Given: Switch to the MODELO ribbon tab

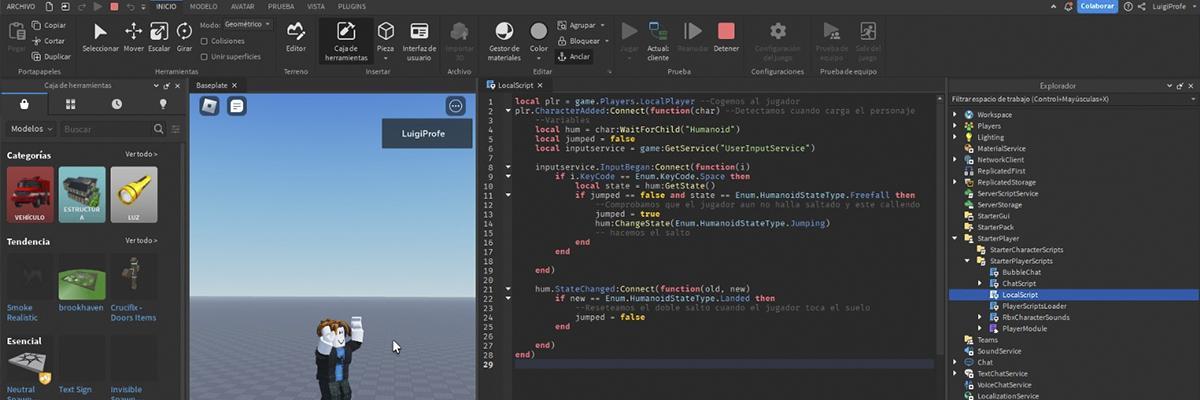Looking at the screenshot, I should pyautogui.click(x=203, y=6).
